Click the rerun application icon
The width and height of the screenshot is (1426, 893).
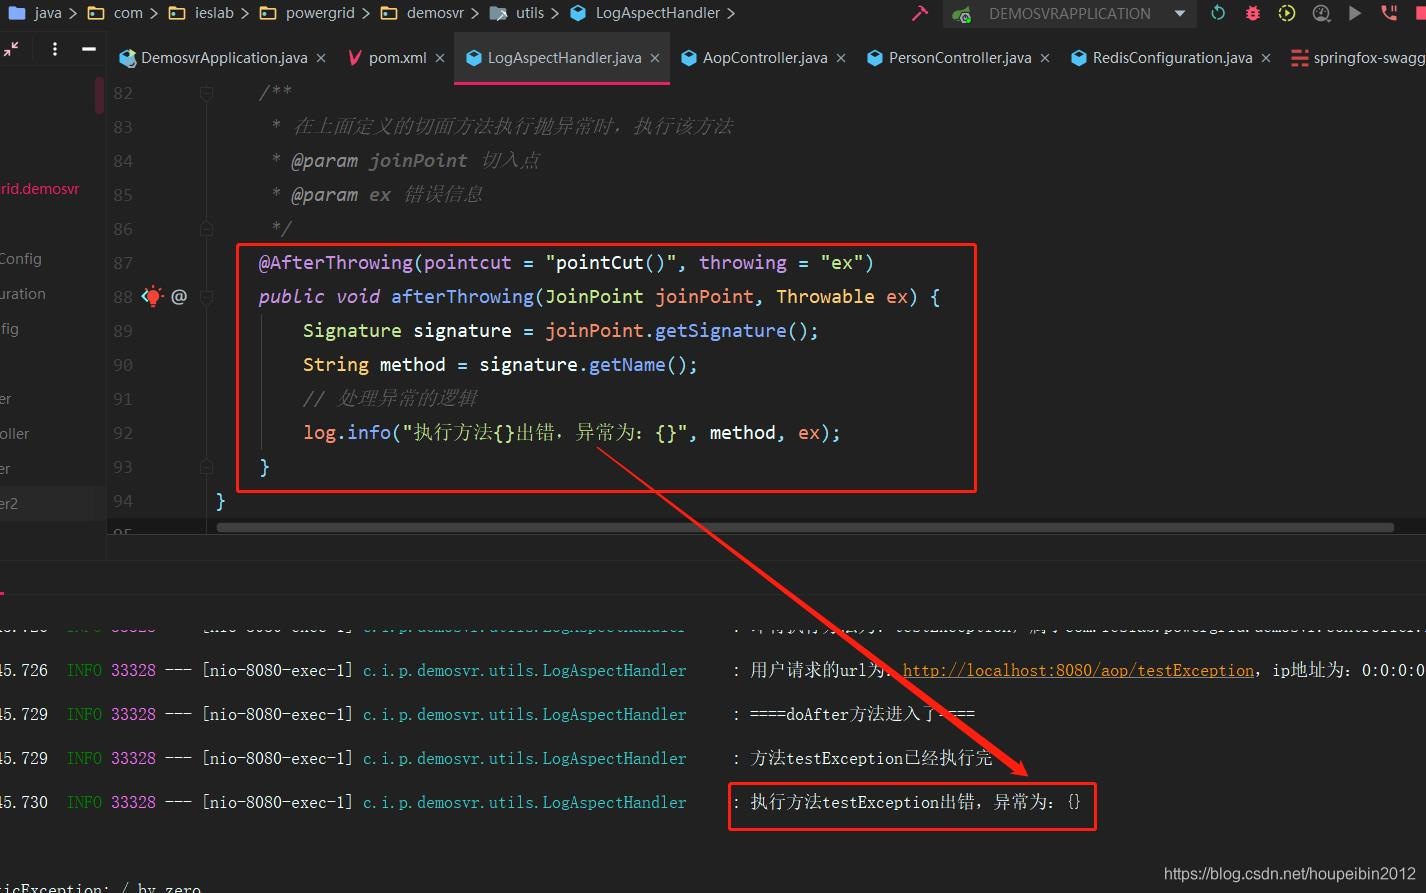click(1217, 13)
